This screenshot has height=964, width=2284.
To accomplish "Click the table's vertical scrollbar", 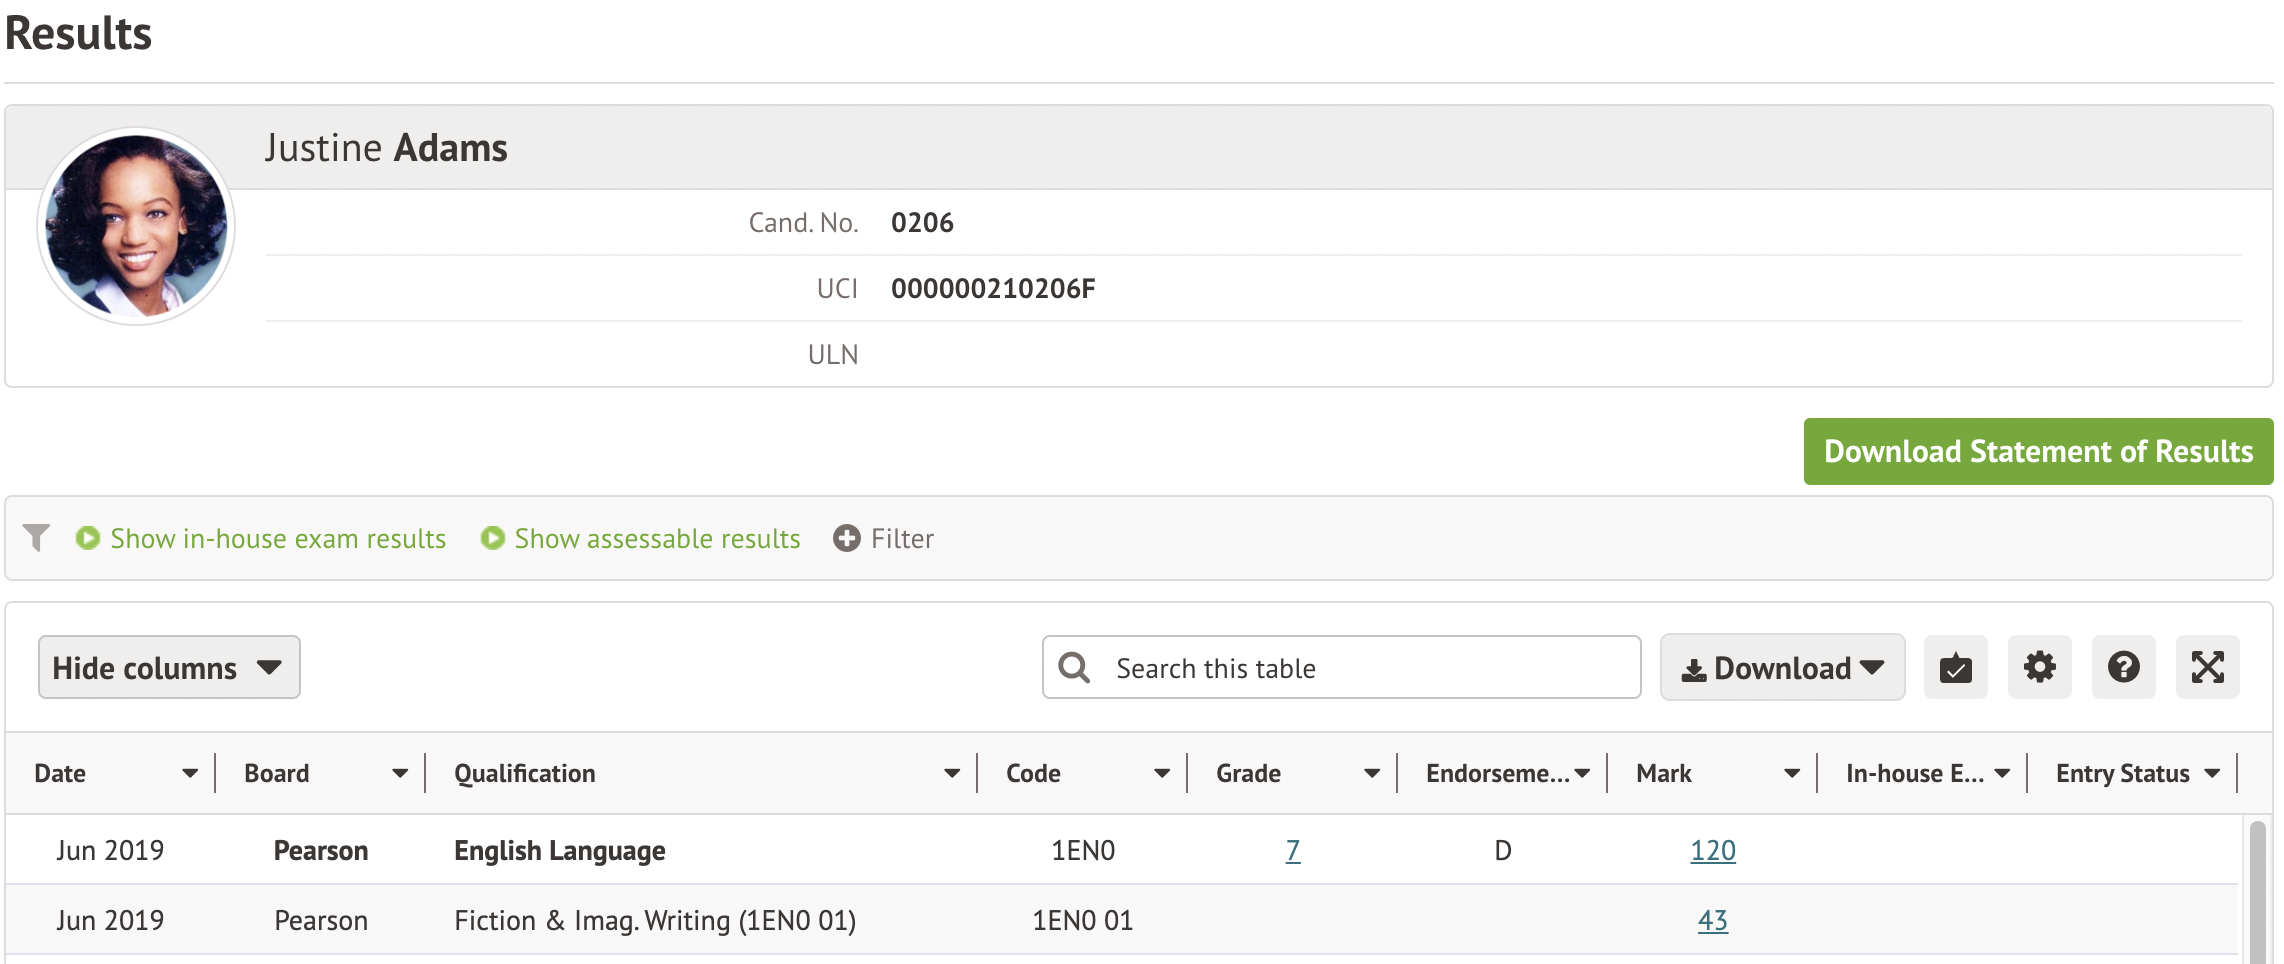I will pyautogui.click(x=2257, y=890).
